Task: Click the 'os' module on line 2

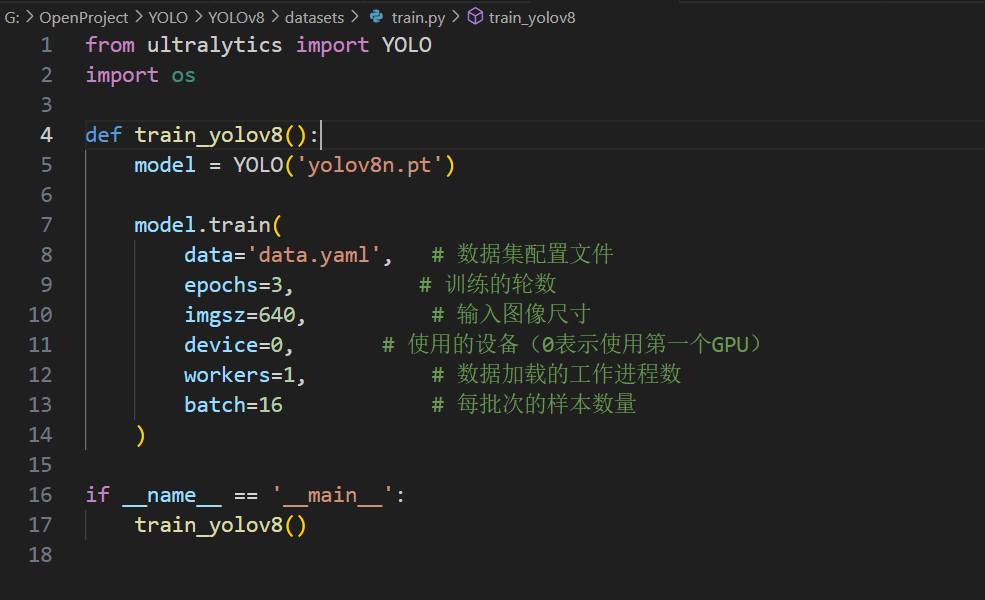Action: (183, 75)
